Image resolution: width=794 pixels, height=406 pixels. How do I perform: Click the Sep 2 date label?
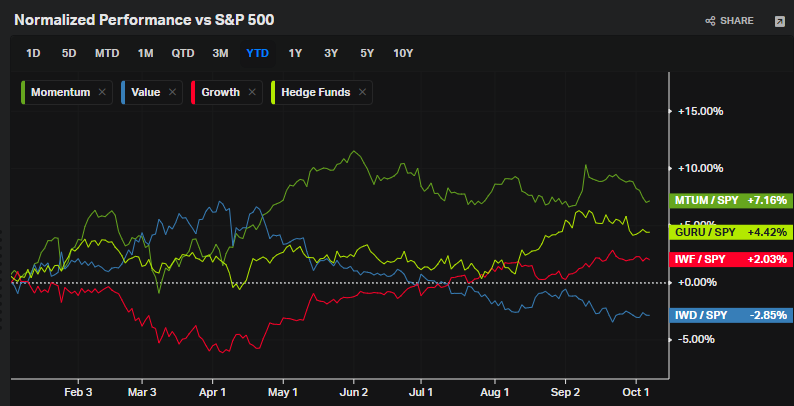tap(566, 392)
